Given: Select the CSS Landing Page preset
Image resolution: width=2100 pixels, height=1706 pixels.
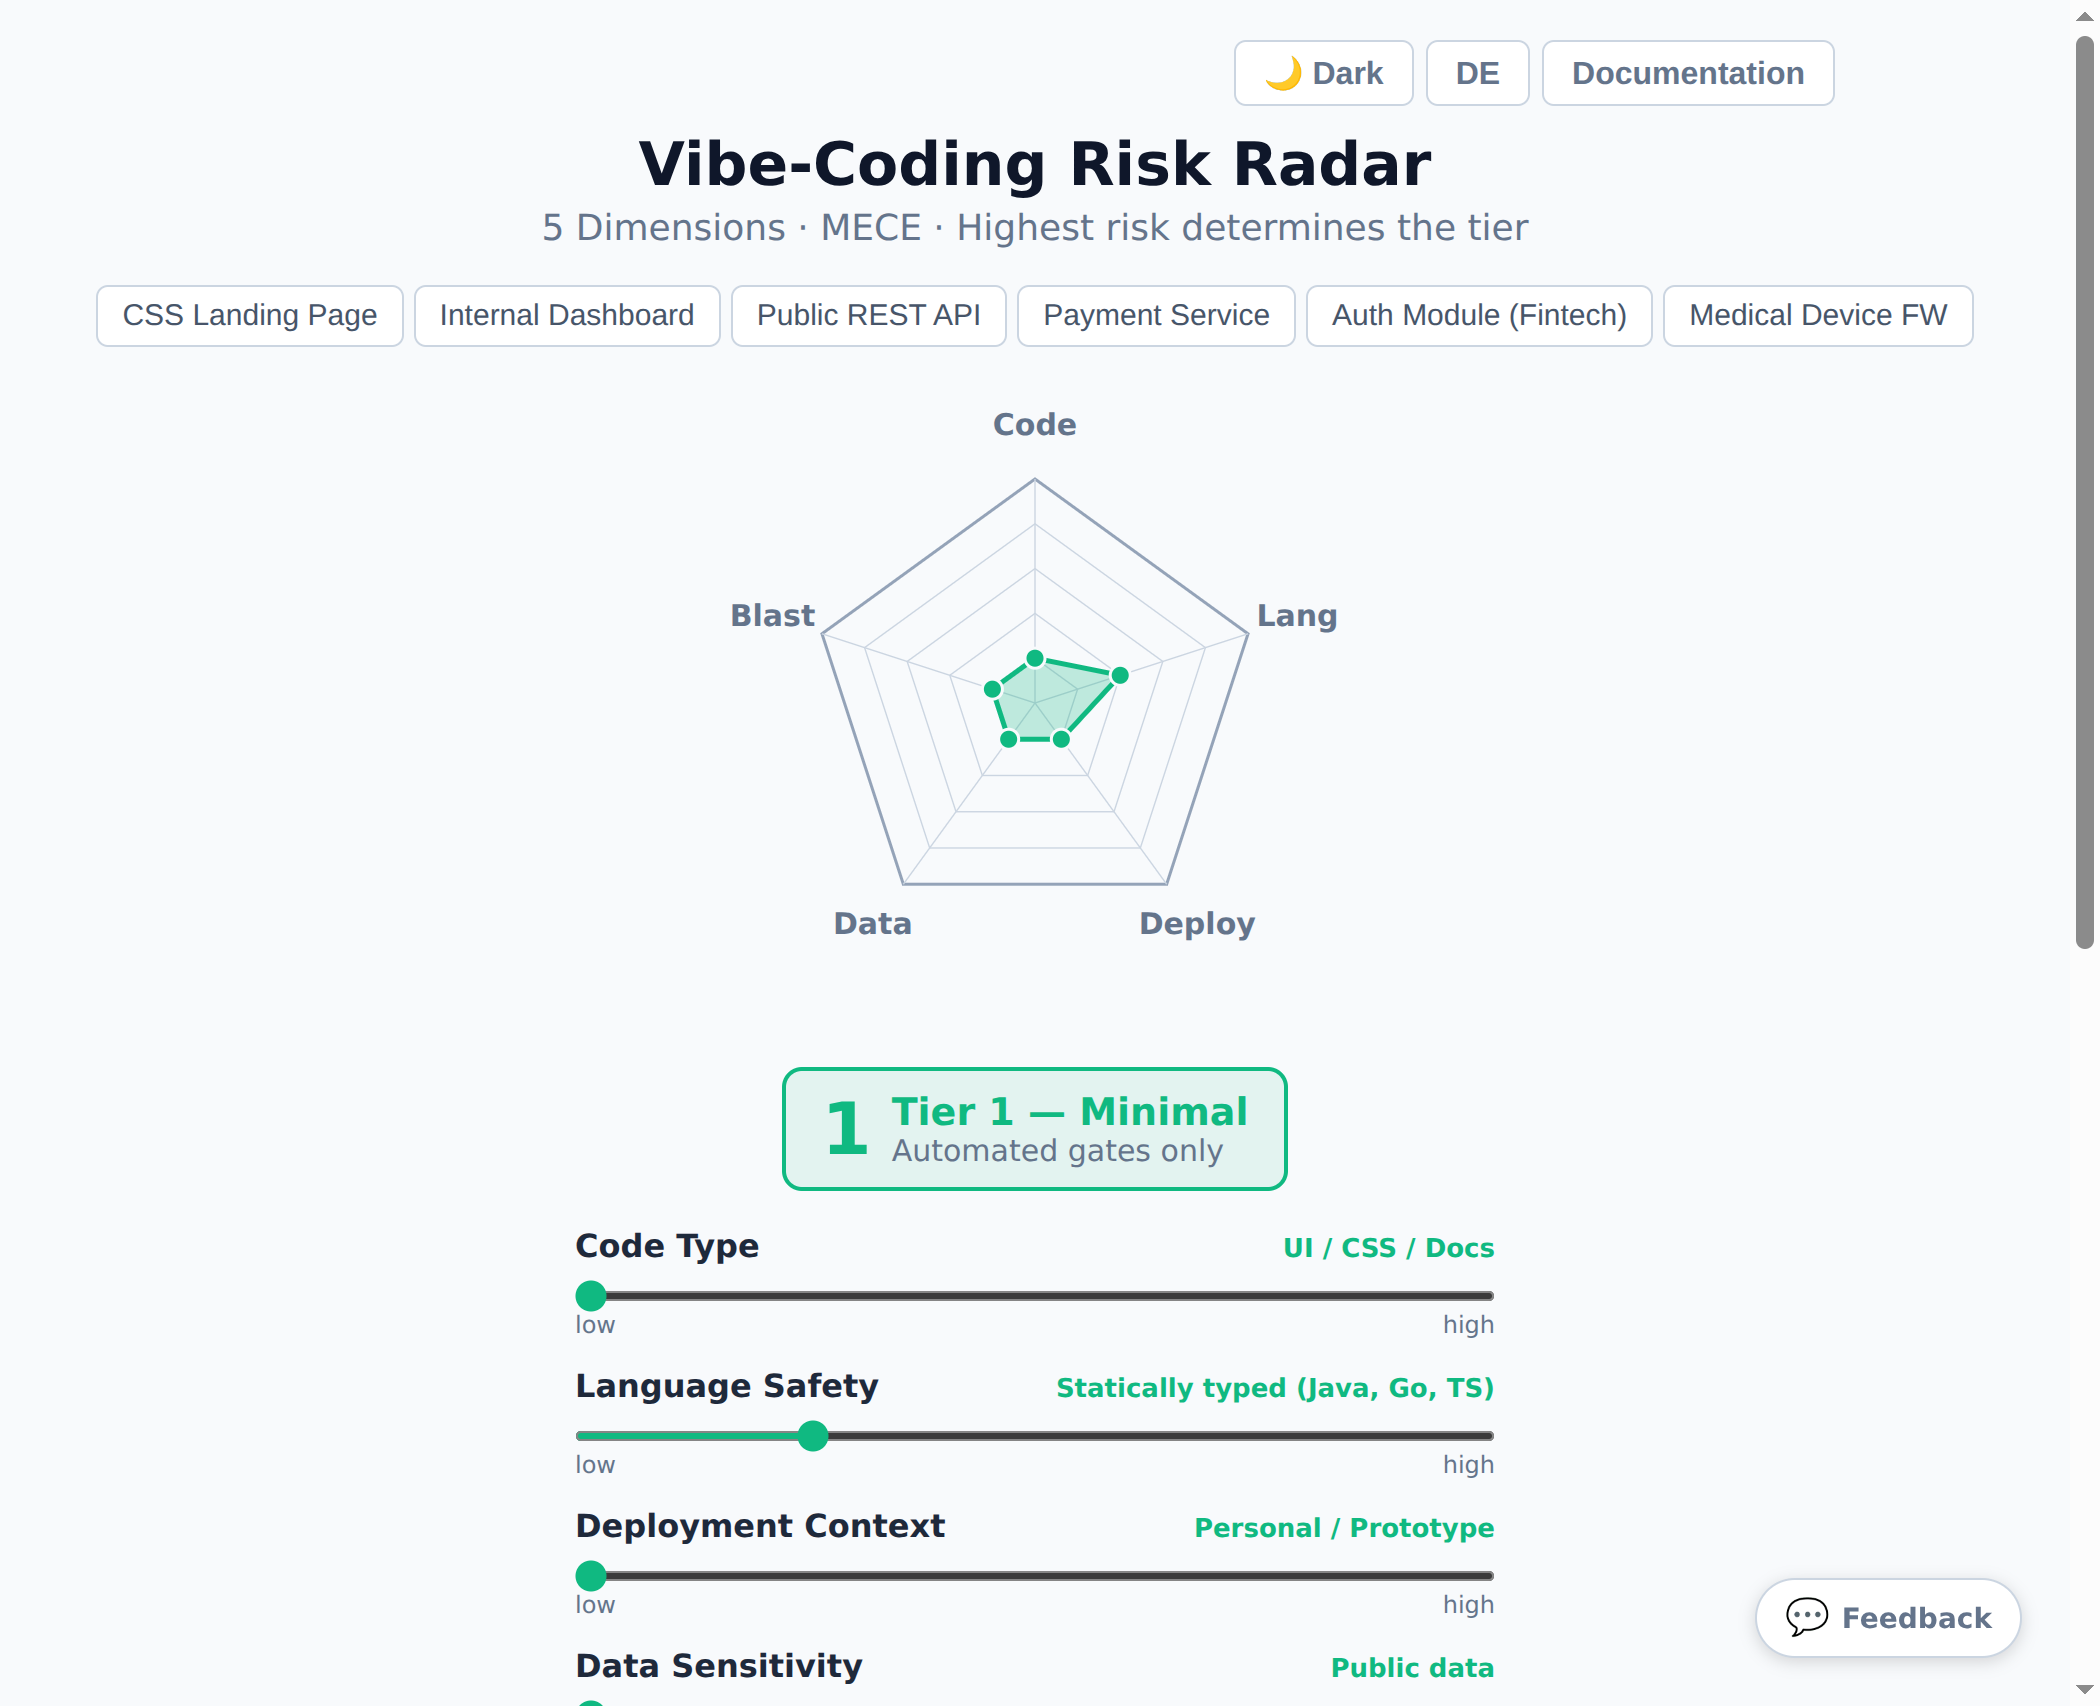Looking at the screenshot, I should [249, 315].
